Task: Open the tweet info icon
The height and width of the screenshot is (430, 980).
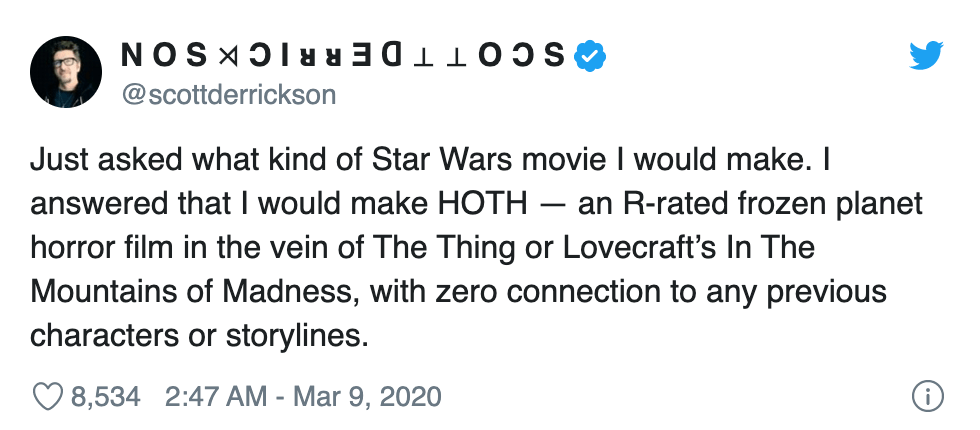Action: tap(927, 397)
